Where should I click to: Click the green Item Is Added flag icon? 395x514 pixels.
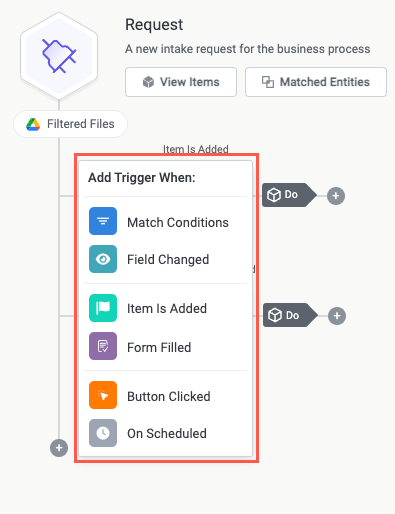[x=103, y=308]
